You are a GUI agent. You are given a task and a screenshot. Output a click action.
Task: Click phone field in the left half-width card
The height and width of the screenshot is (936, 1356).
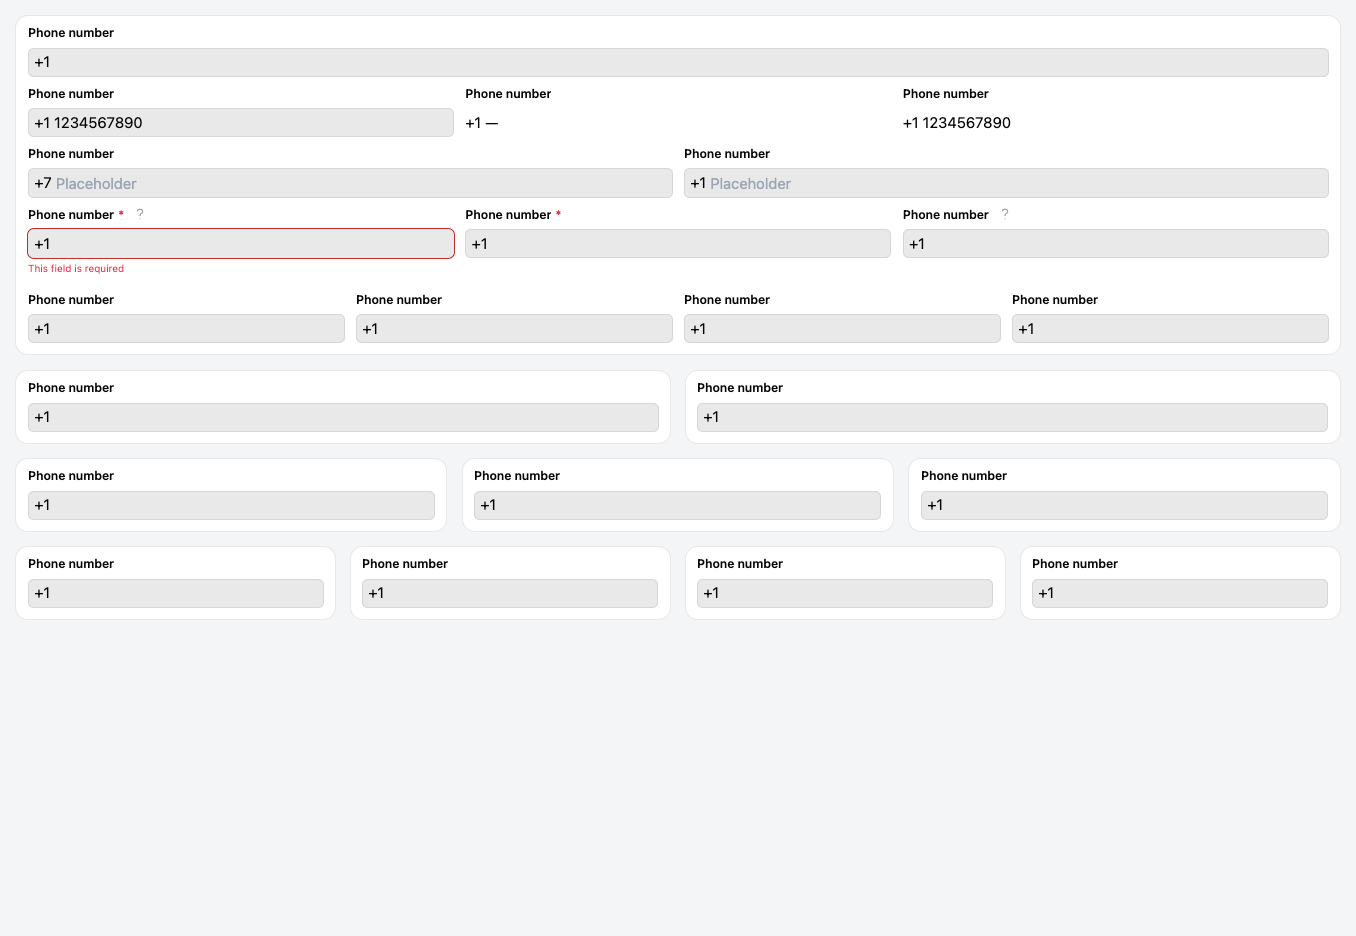[x=343, y=417]
